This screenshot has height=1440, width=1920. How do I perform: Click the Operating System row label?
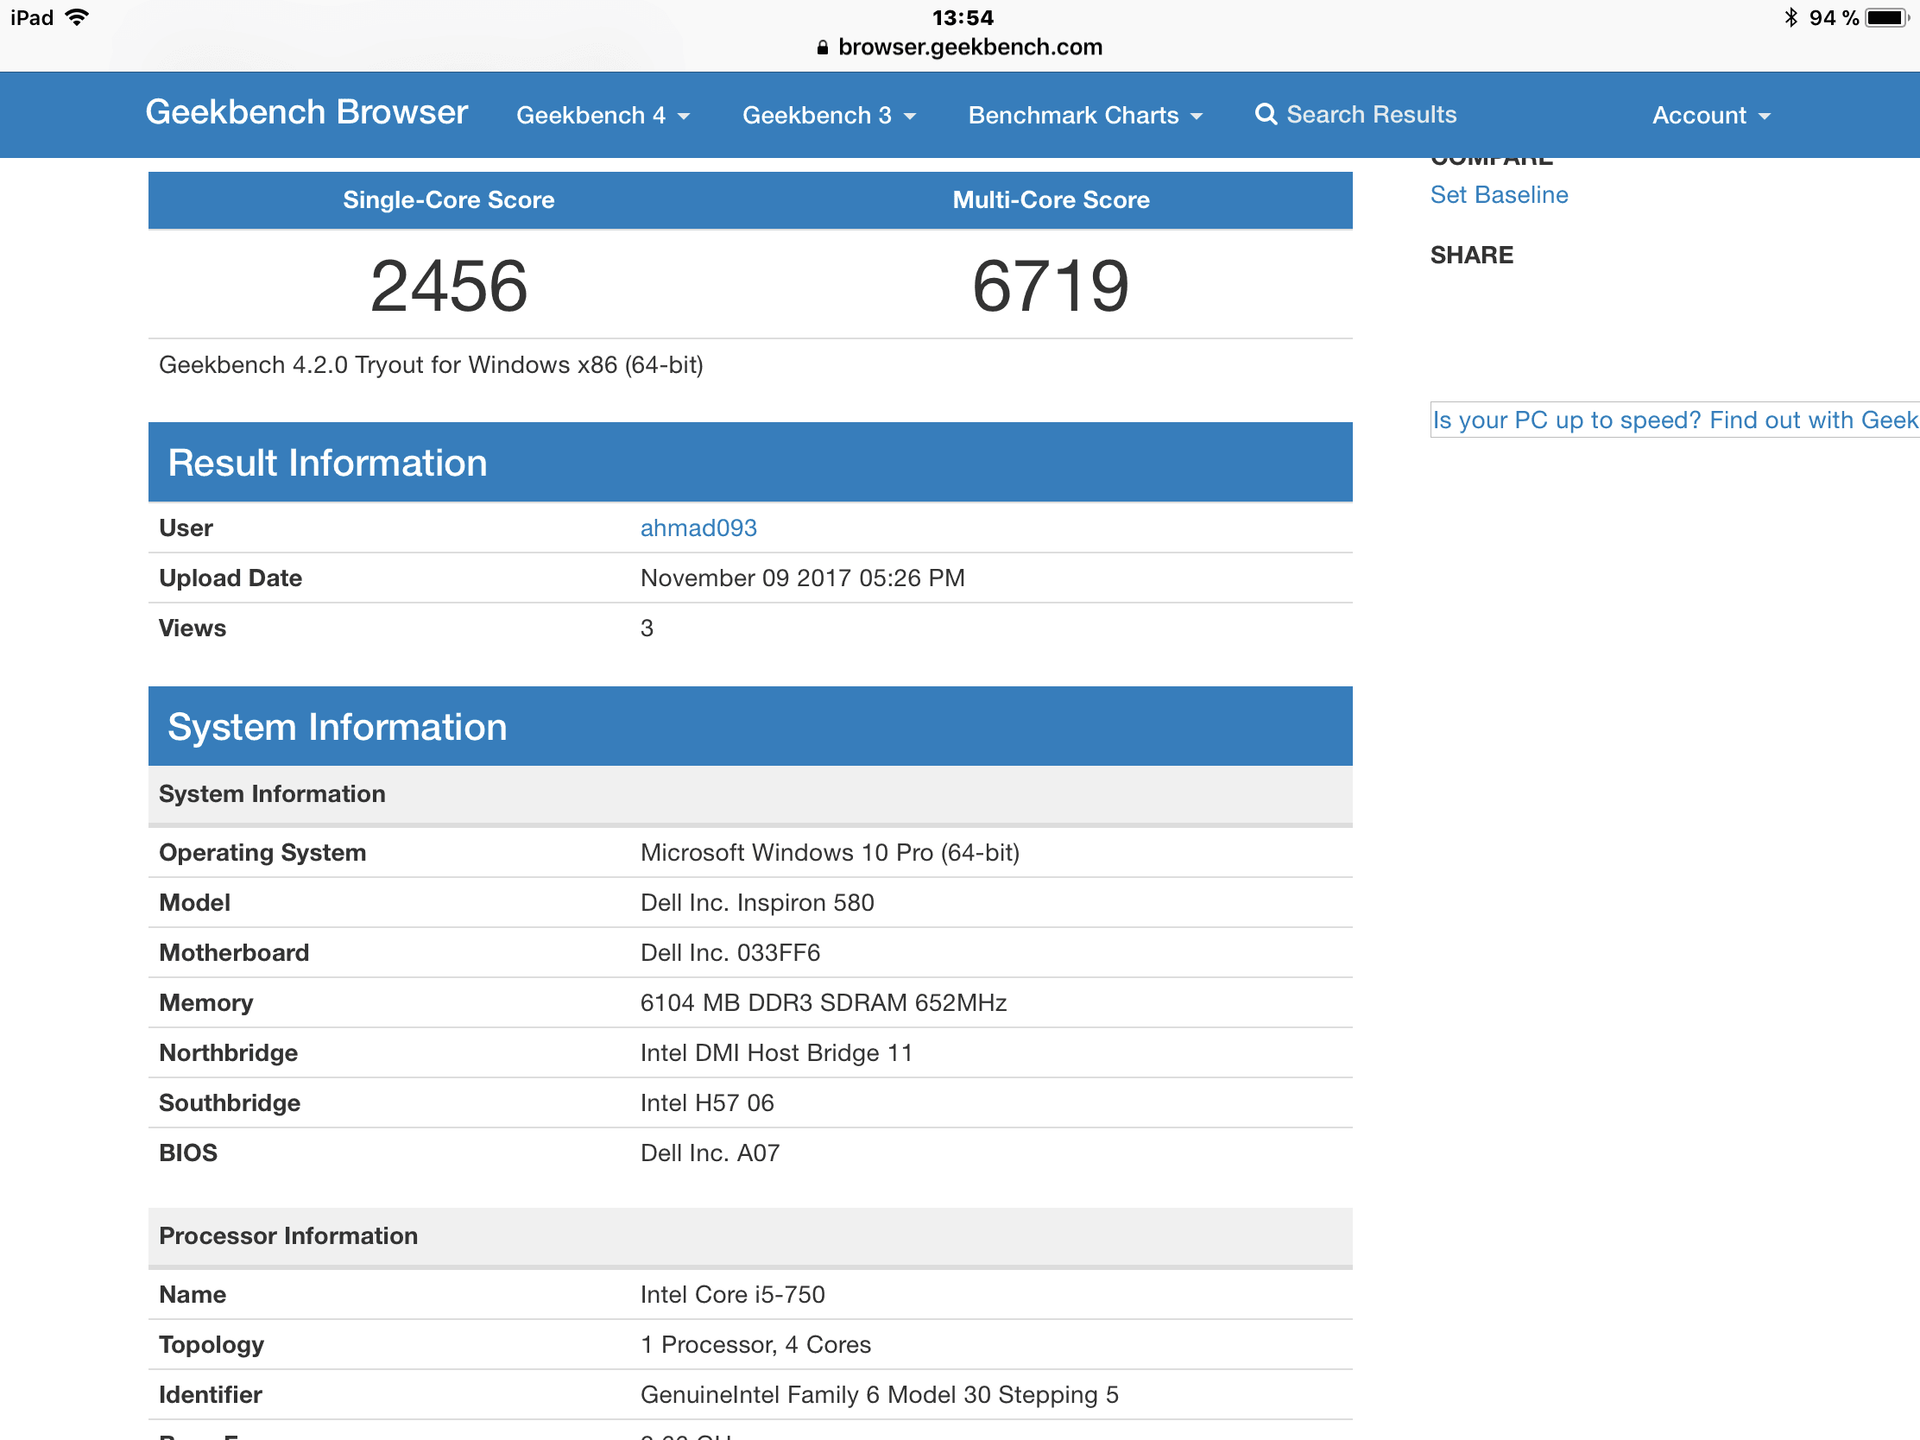click(x=262, y=853)
